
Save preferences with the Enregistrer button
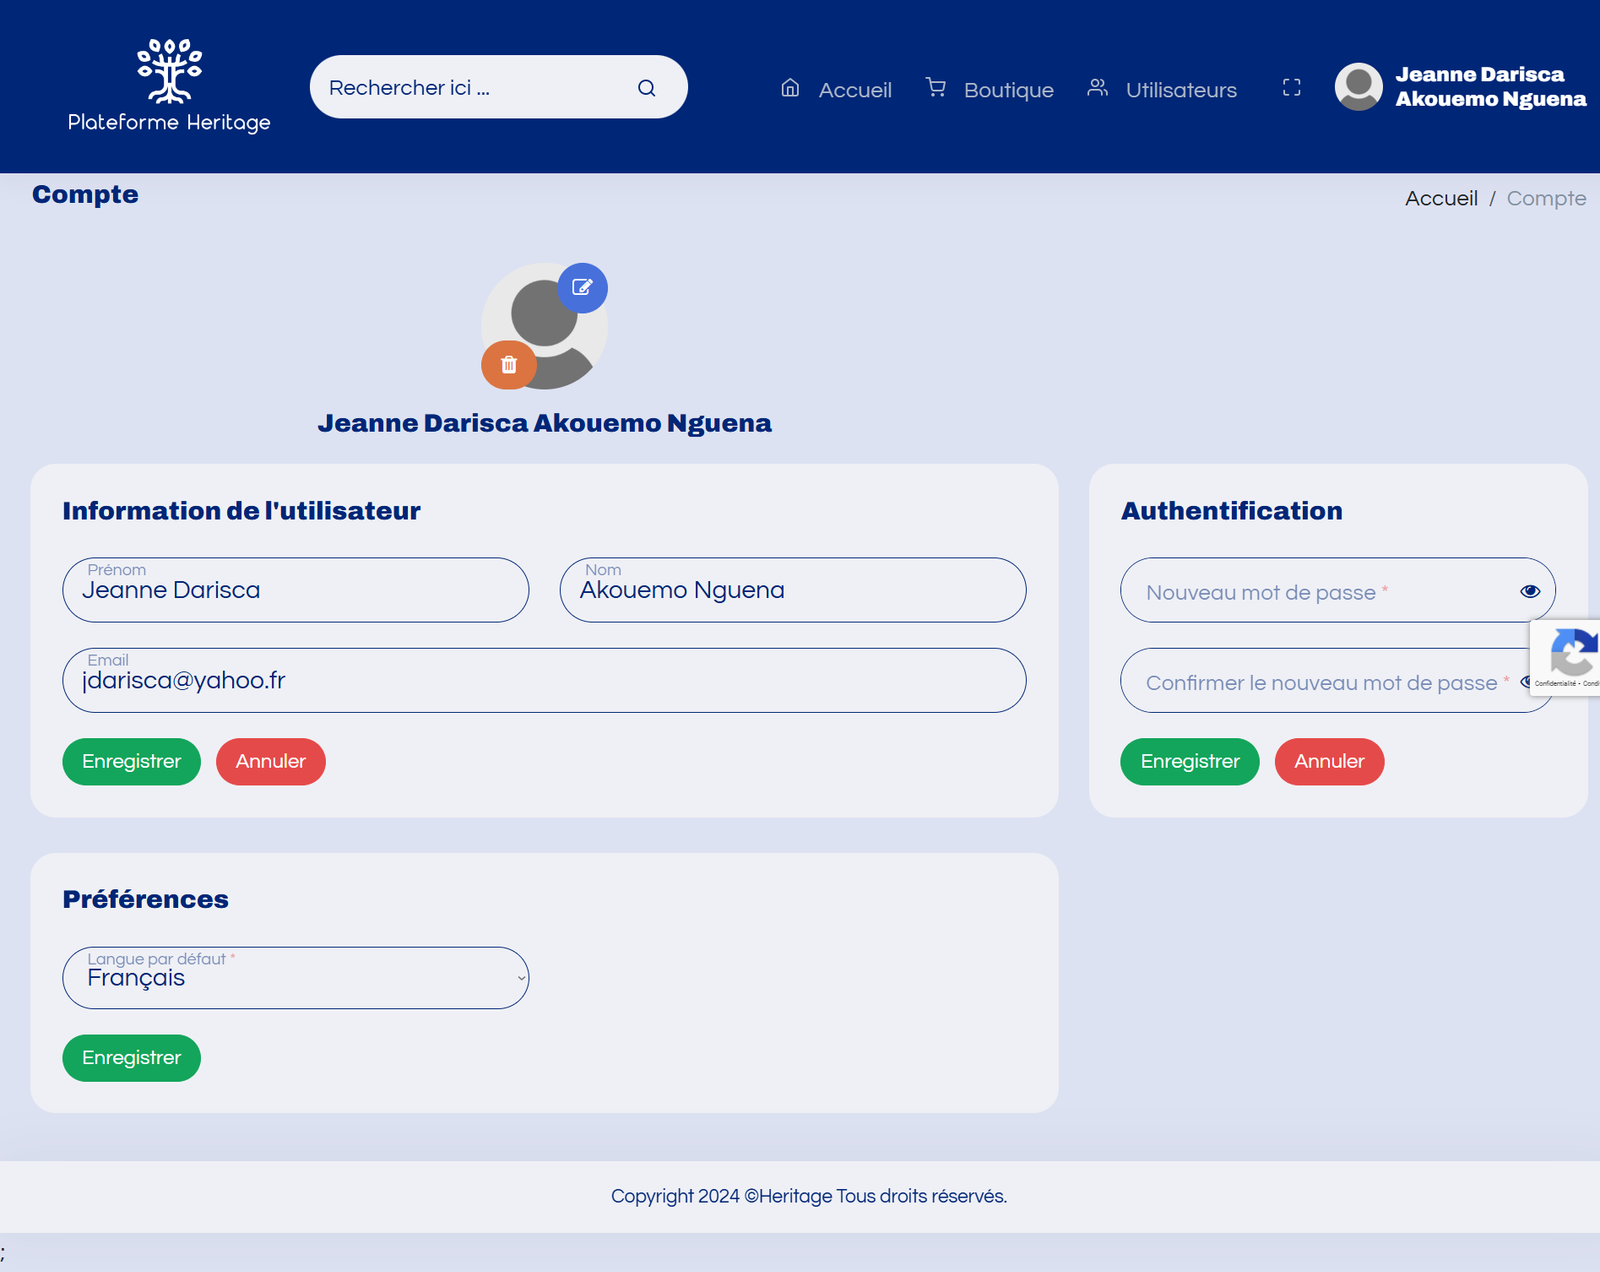coord(131,1058)
